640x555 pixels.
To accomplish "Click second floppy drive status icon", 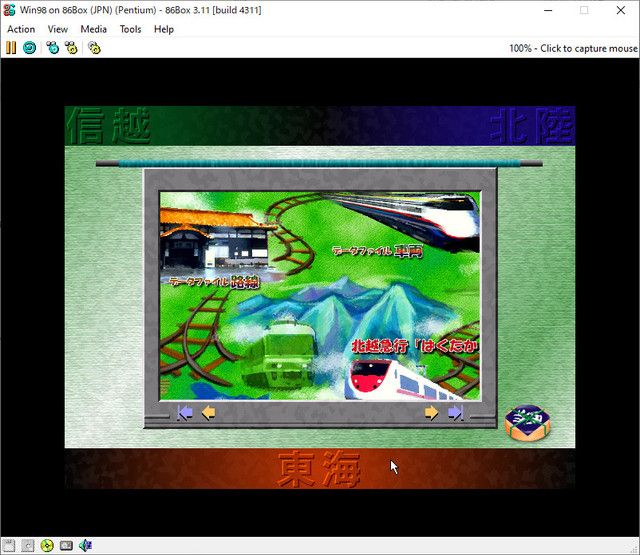I will [x=28, y=545].
